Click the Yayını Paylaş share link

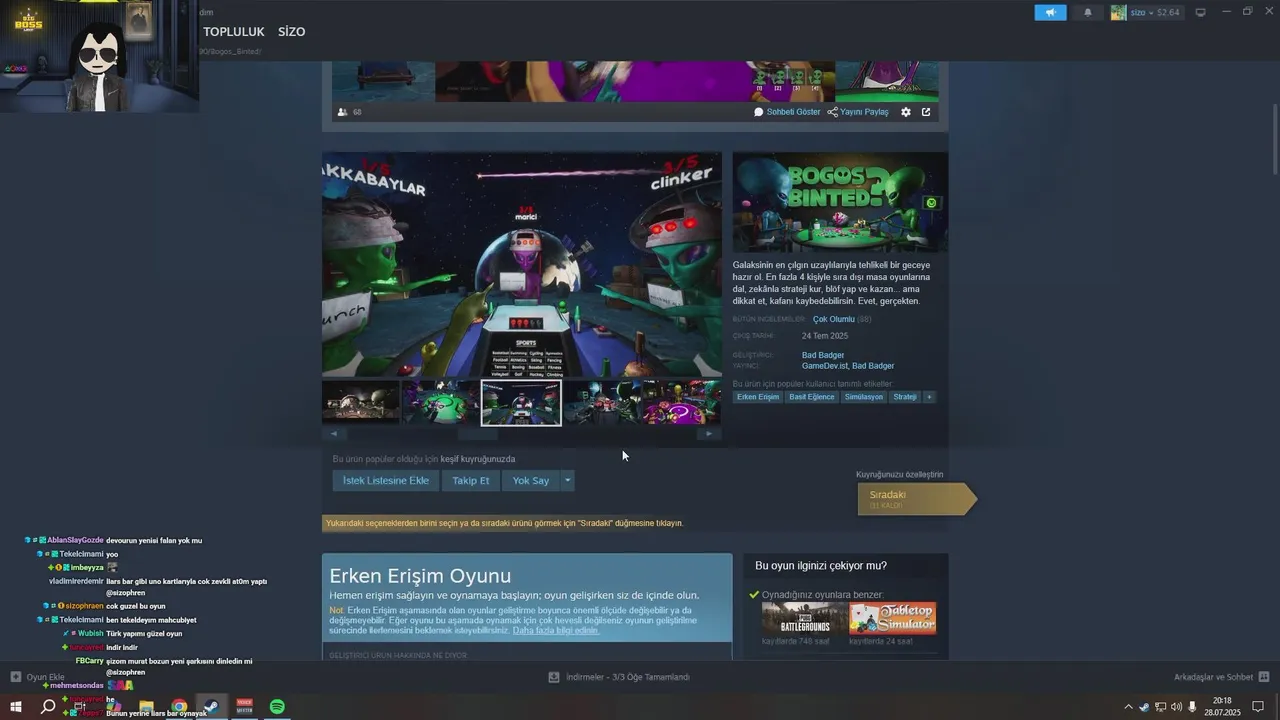coord(858,112)
